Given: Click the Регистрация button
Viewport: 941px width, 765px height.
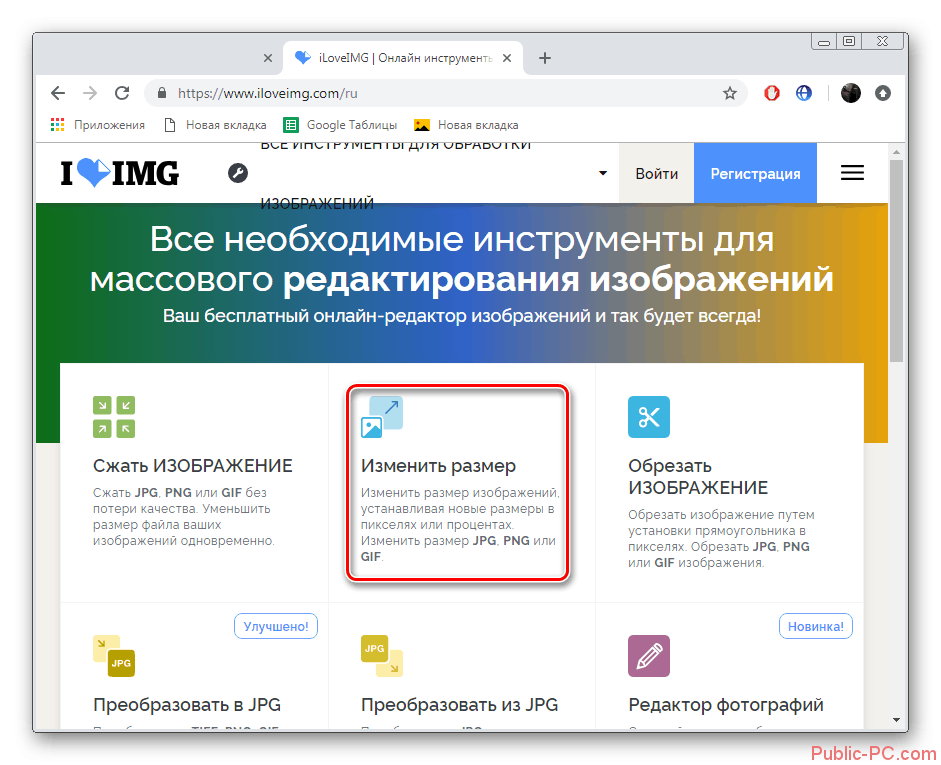Looking at the screenshot, I should coord(755,173).
